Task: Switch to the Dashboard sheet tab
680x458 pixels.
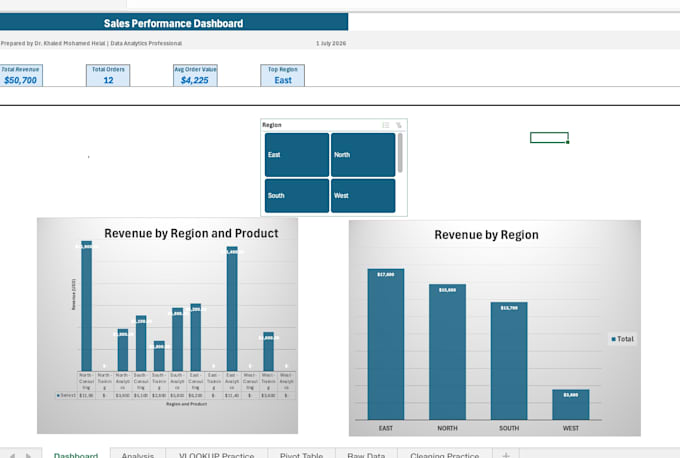Action: point(76,455)
